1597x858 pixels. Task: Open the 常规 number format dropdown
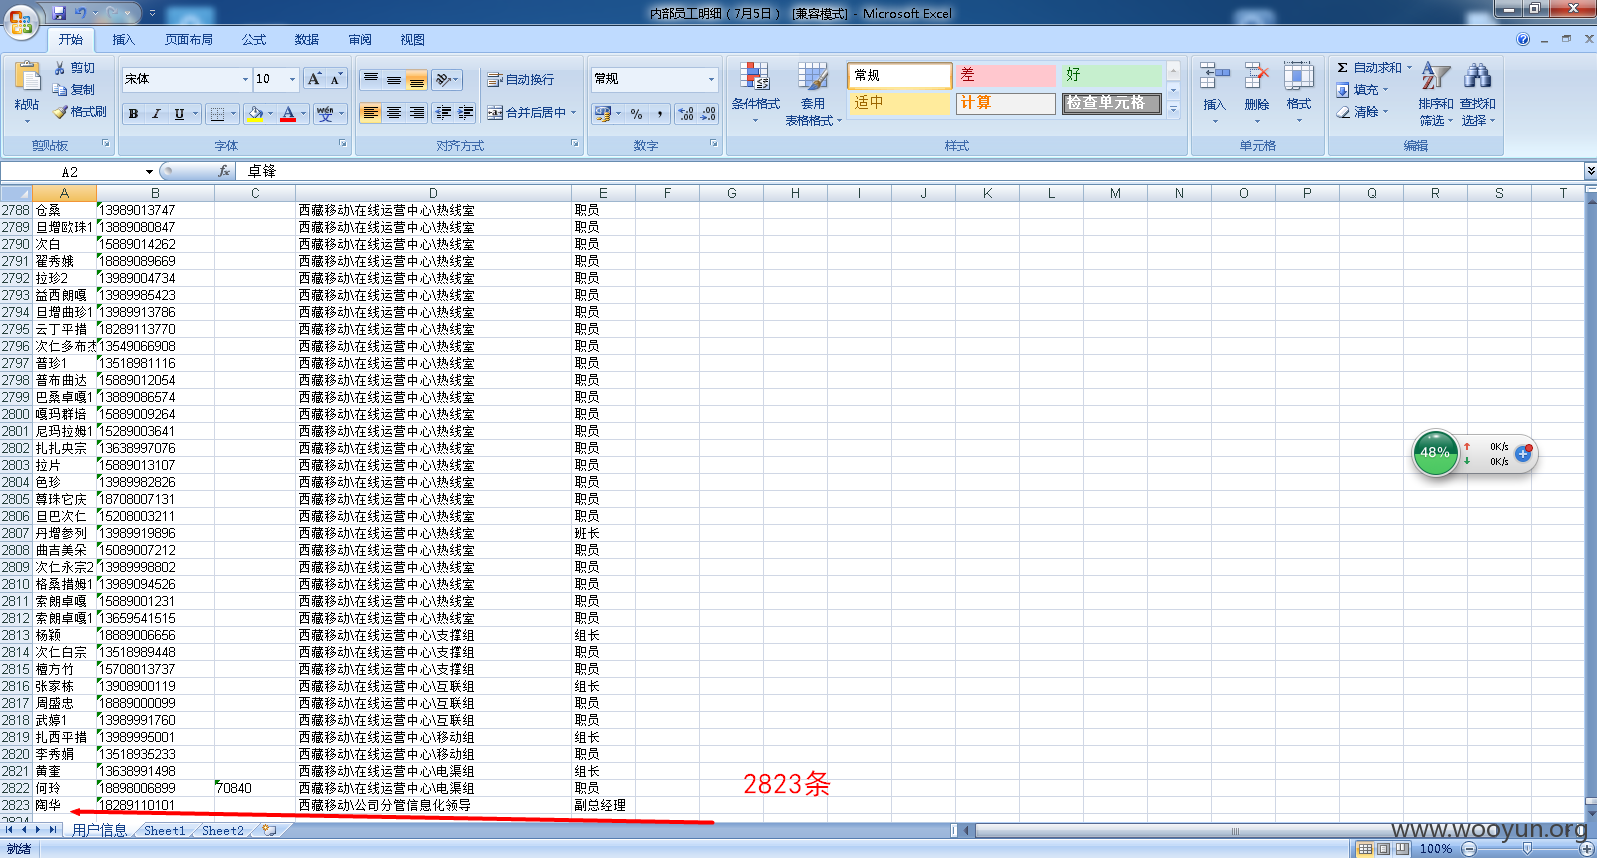coord(711,79)
